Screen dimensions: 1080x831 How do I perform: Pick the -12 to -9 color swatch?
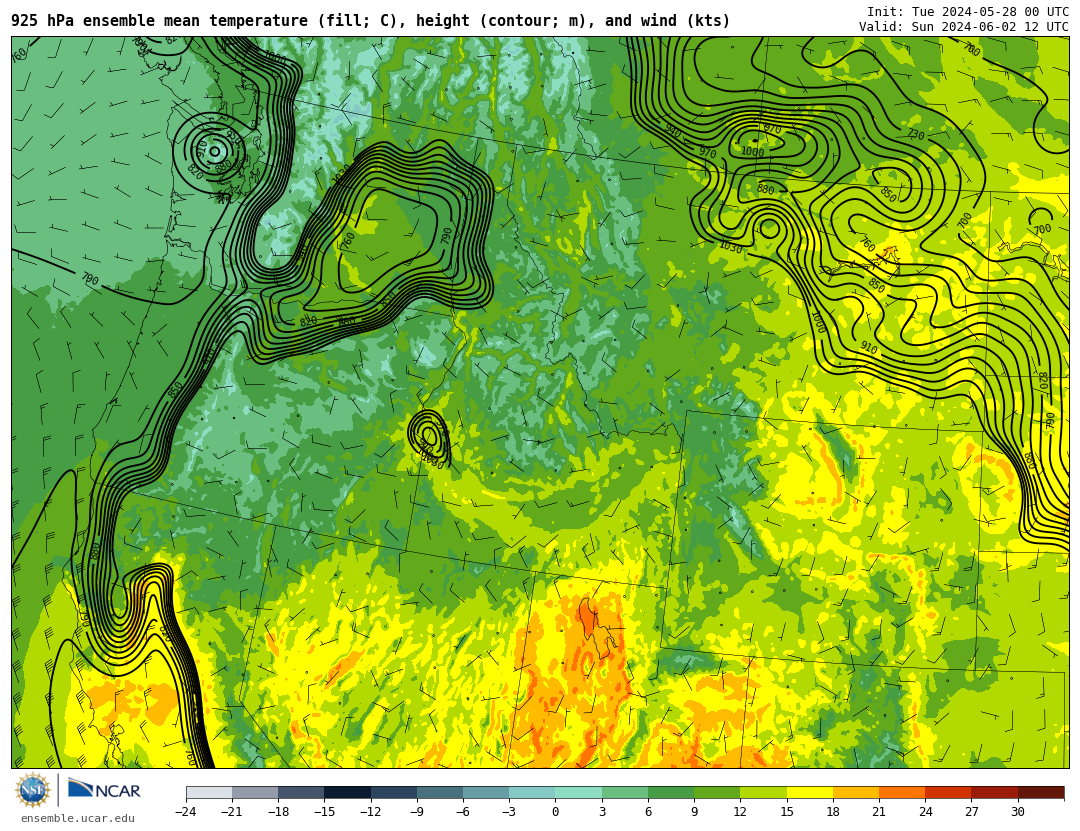click(x=394, y=792)
